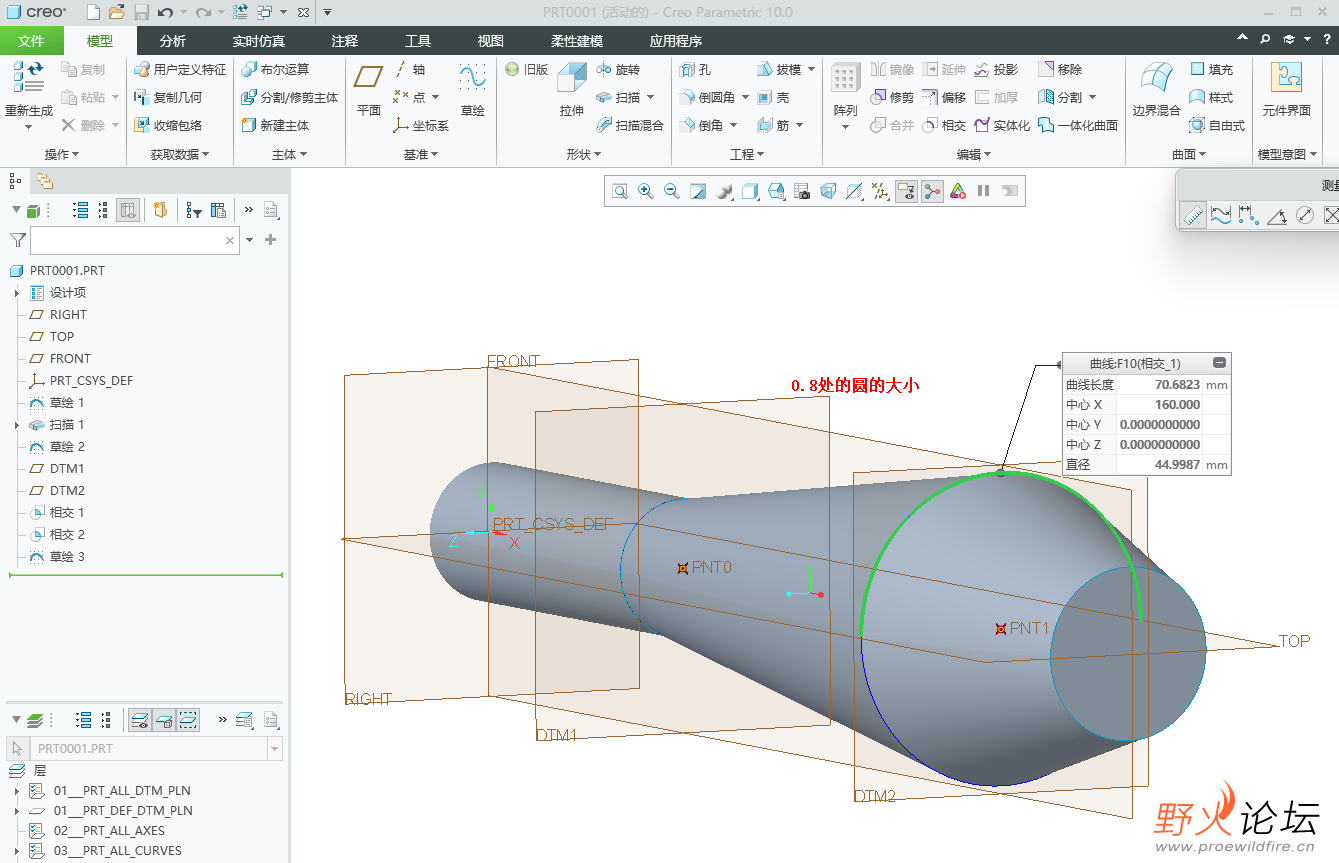The image size is (1339, 863).
Task: Toggle annotation display icon in graphics toolbar
Action: [906, 191]
